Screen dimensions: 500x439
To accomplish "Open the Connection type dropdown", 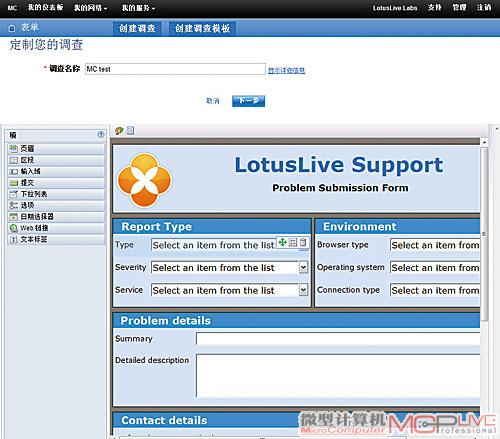I will point(435,290).
